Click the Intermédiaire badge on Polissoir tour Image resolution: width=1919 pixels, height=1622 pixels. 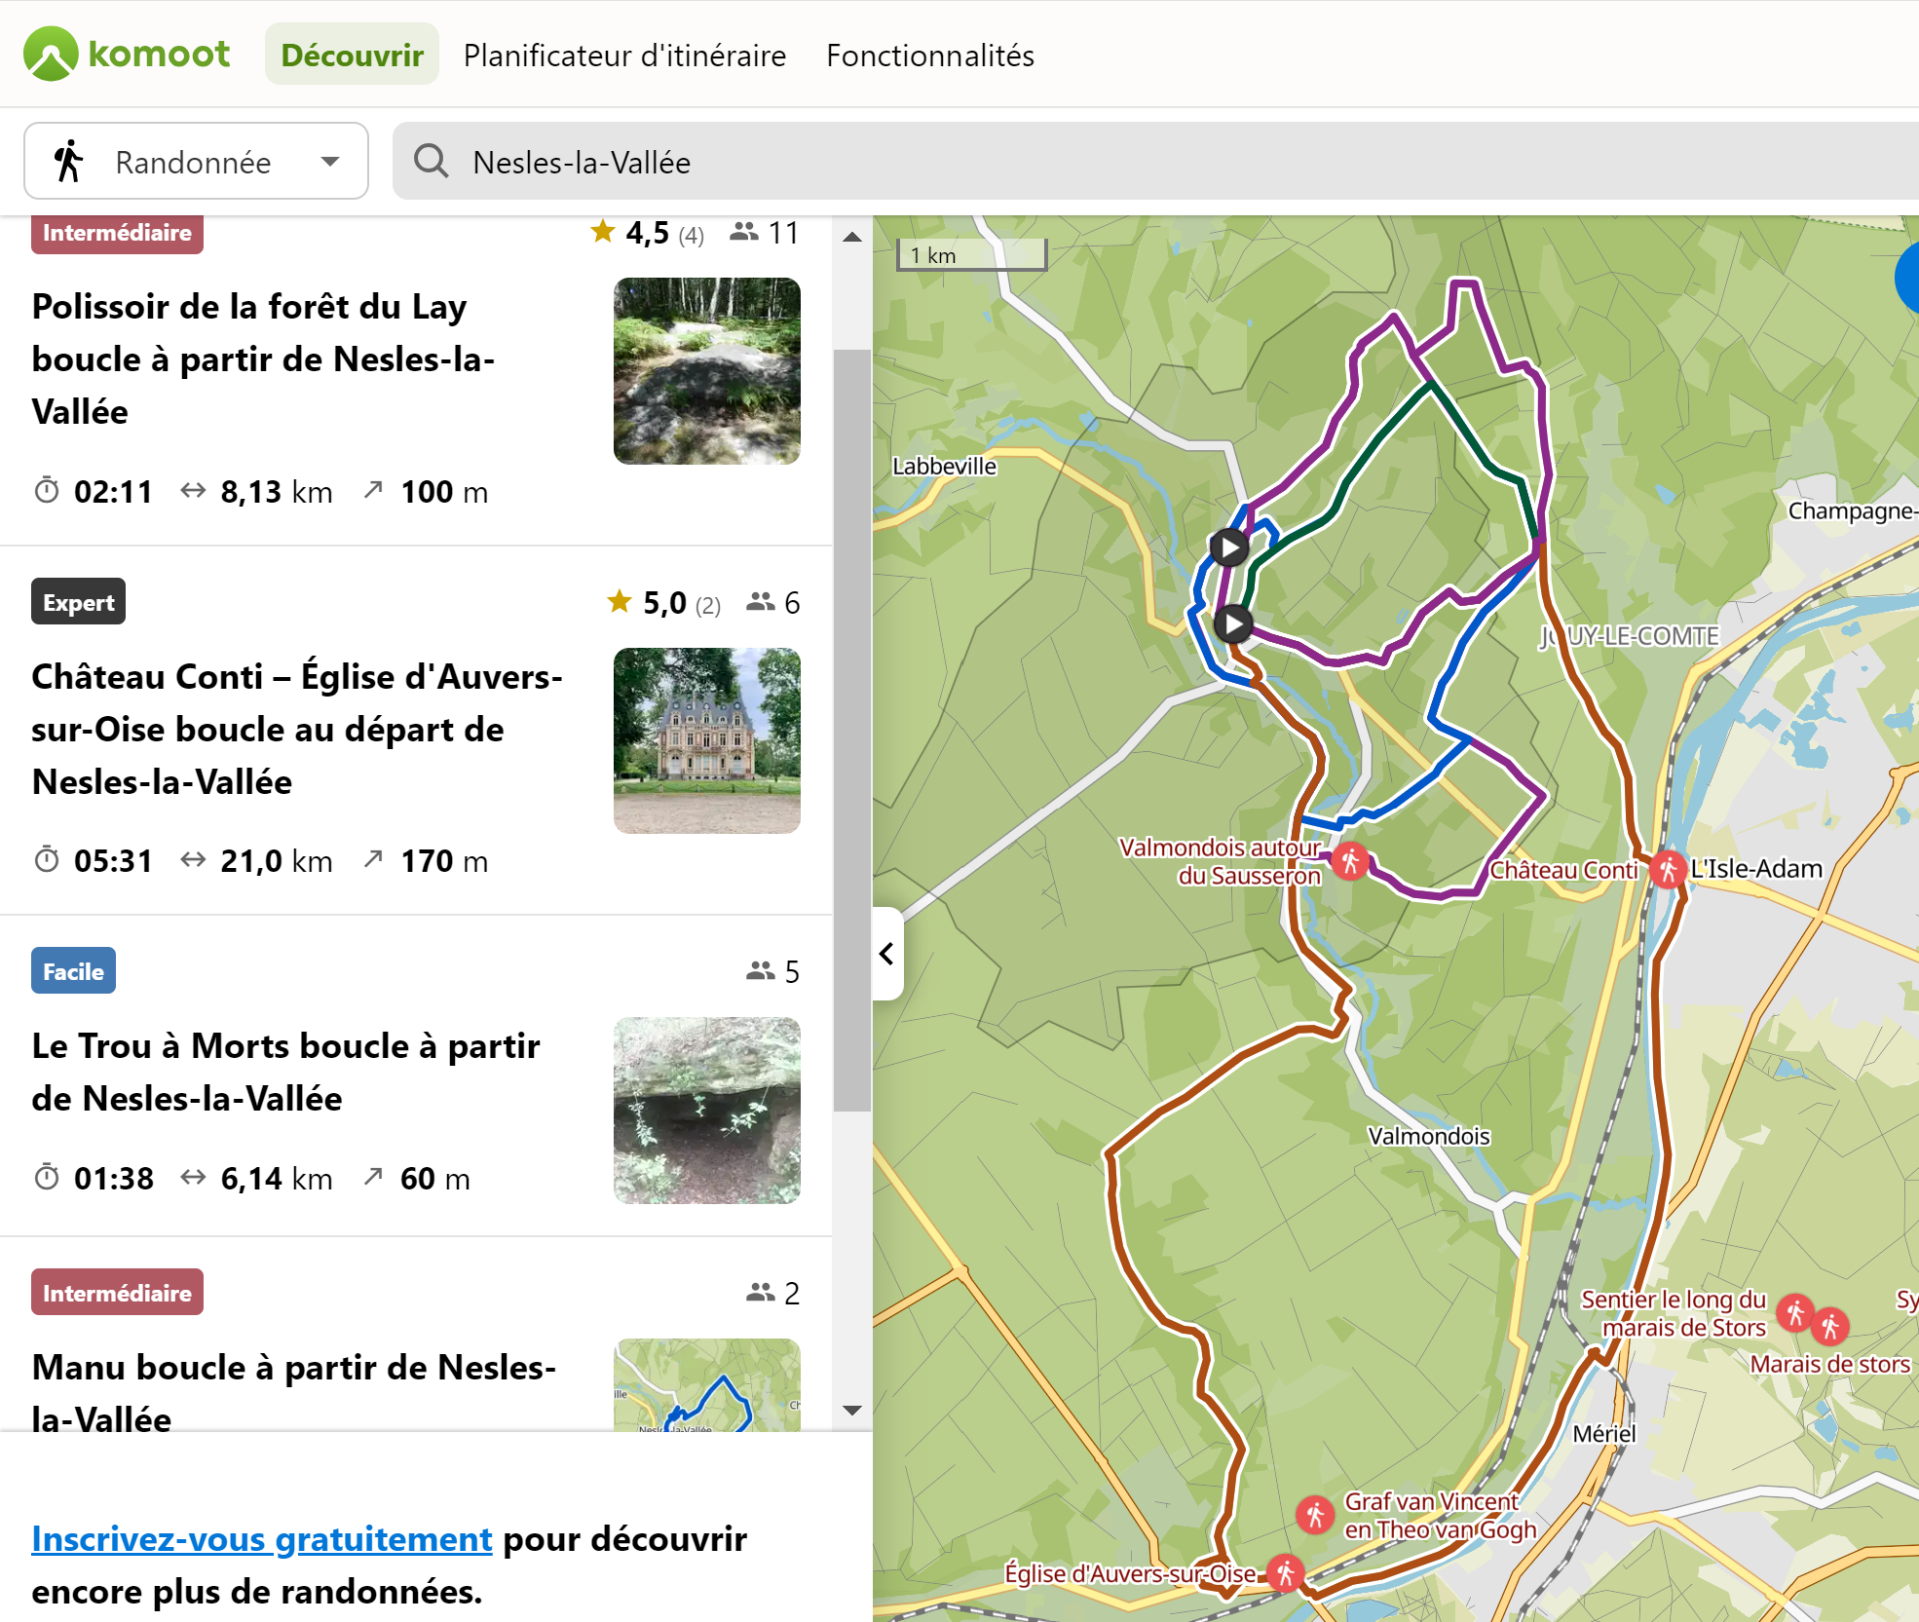tap(117, 233)
